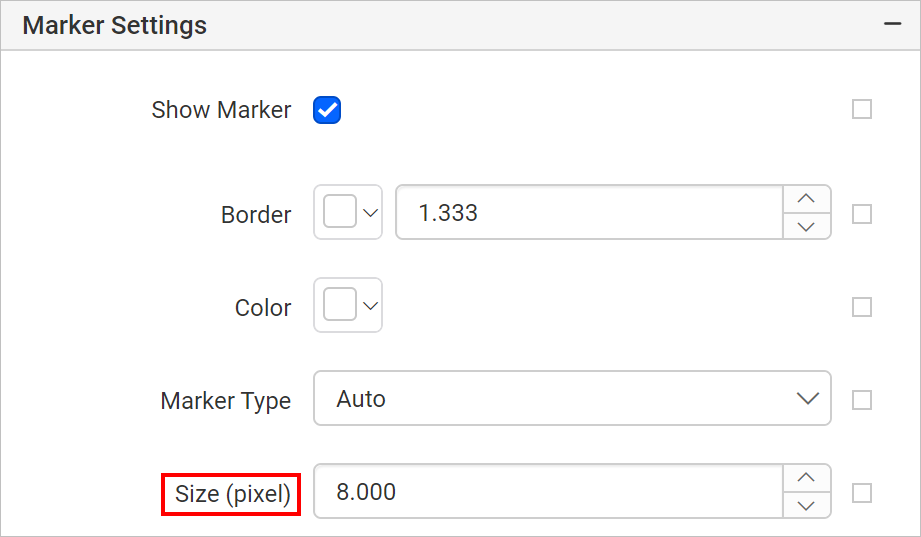Decrease Size value with down arrow

(806, 505)
